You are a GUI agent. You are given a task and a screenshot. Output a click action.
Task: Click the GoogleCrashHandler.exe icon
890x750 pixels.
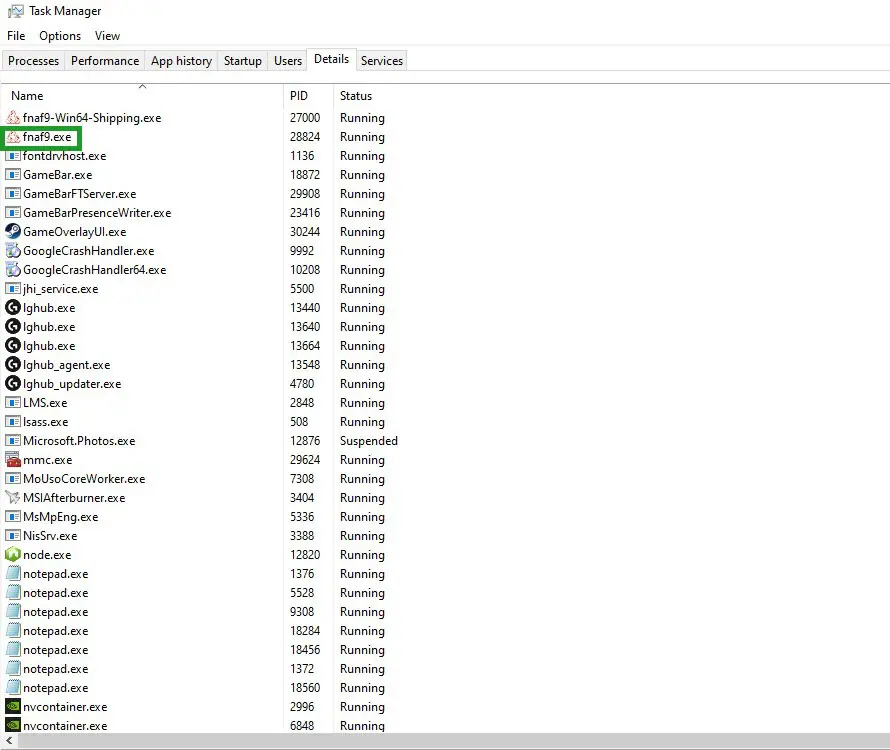point(13,250)
